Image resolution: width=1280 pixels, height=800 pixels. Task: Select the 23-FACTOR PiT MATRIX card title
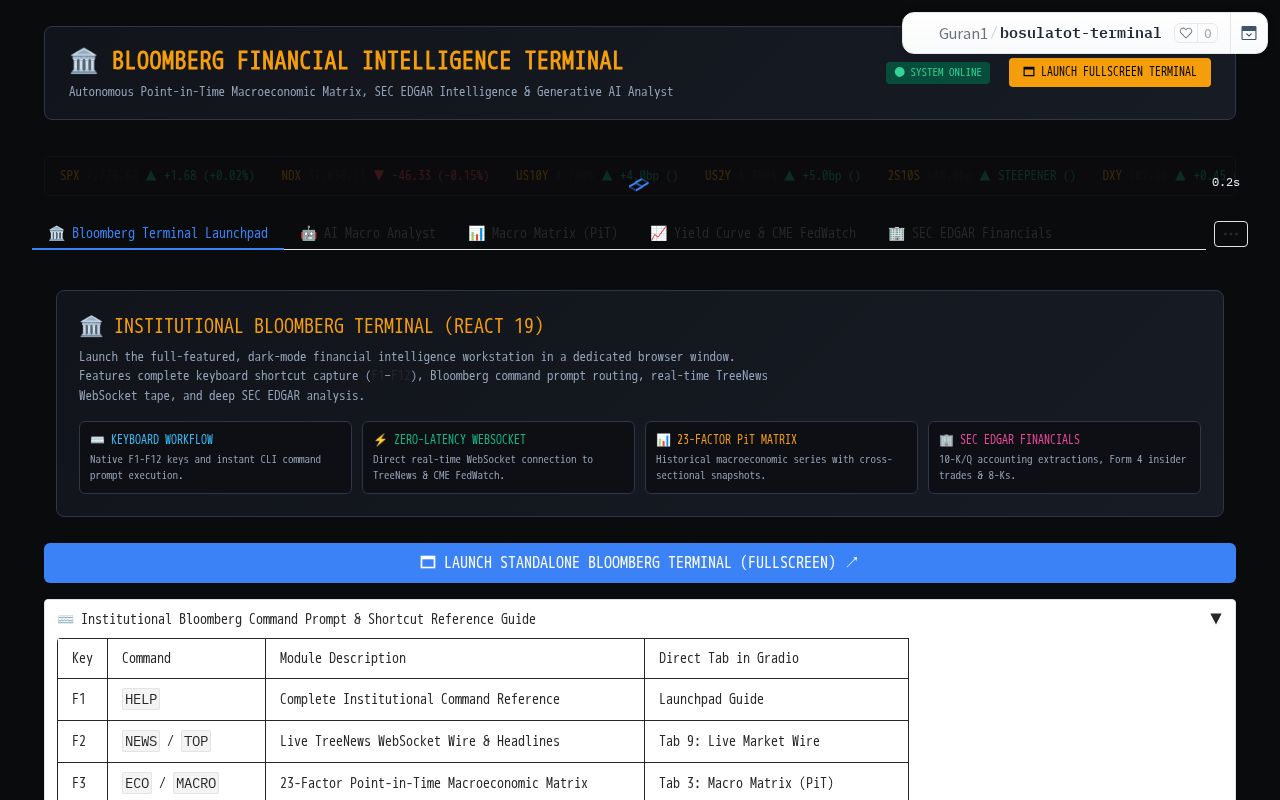tap(737, 440)
